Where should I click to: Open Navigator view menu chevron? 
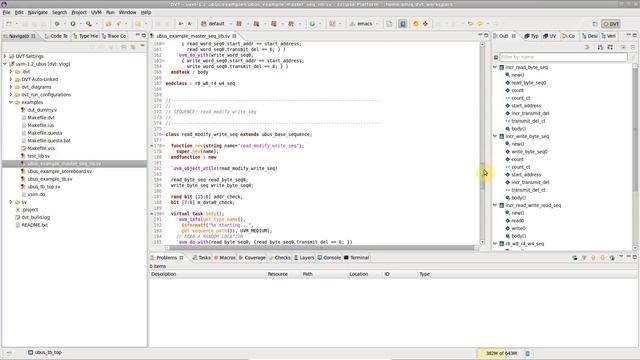pyautogui.click(x=142, y=47)
